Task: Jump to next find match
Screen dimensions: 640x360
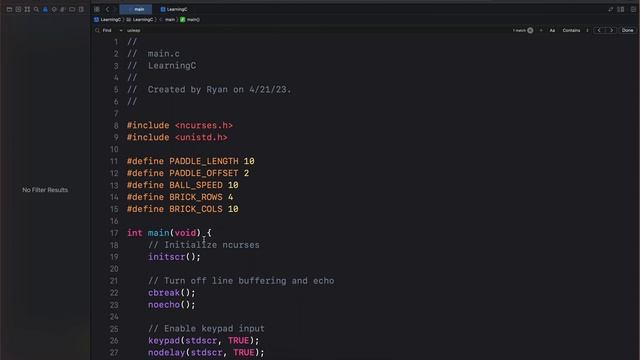Action: pos(611,31)
